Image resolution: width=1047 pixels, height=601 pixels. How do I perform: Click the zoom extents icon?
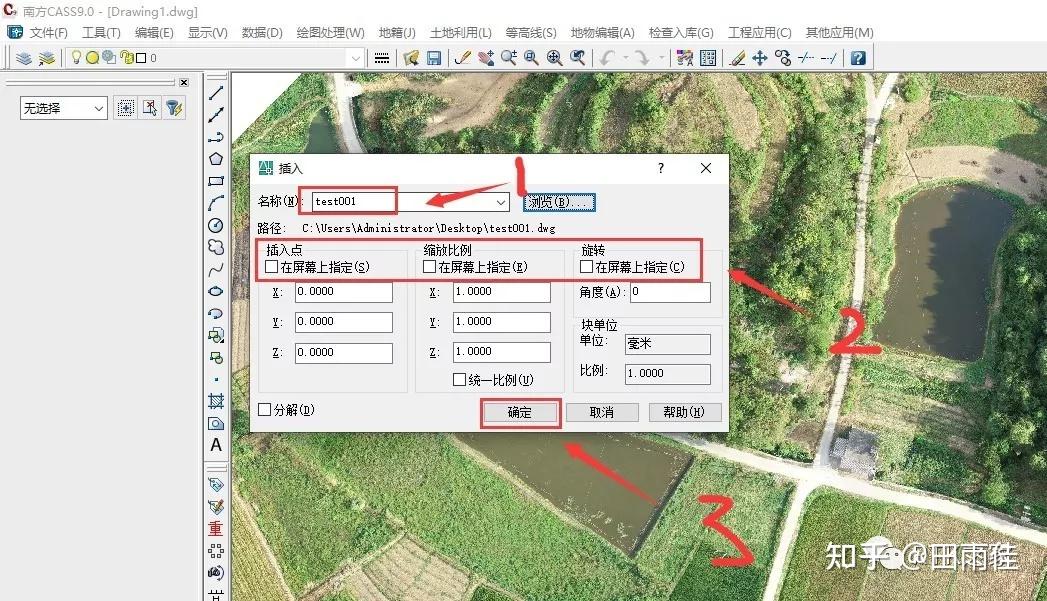(x=554, y=58)
